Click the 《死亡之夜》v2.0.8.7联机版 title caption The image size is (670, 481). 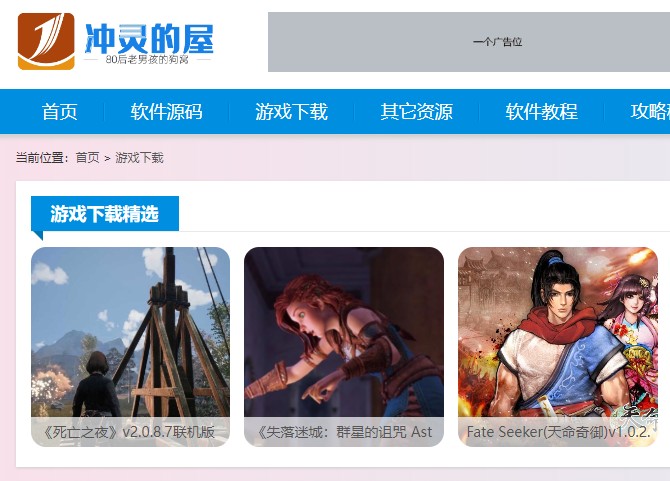129,432
